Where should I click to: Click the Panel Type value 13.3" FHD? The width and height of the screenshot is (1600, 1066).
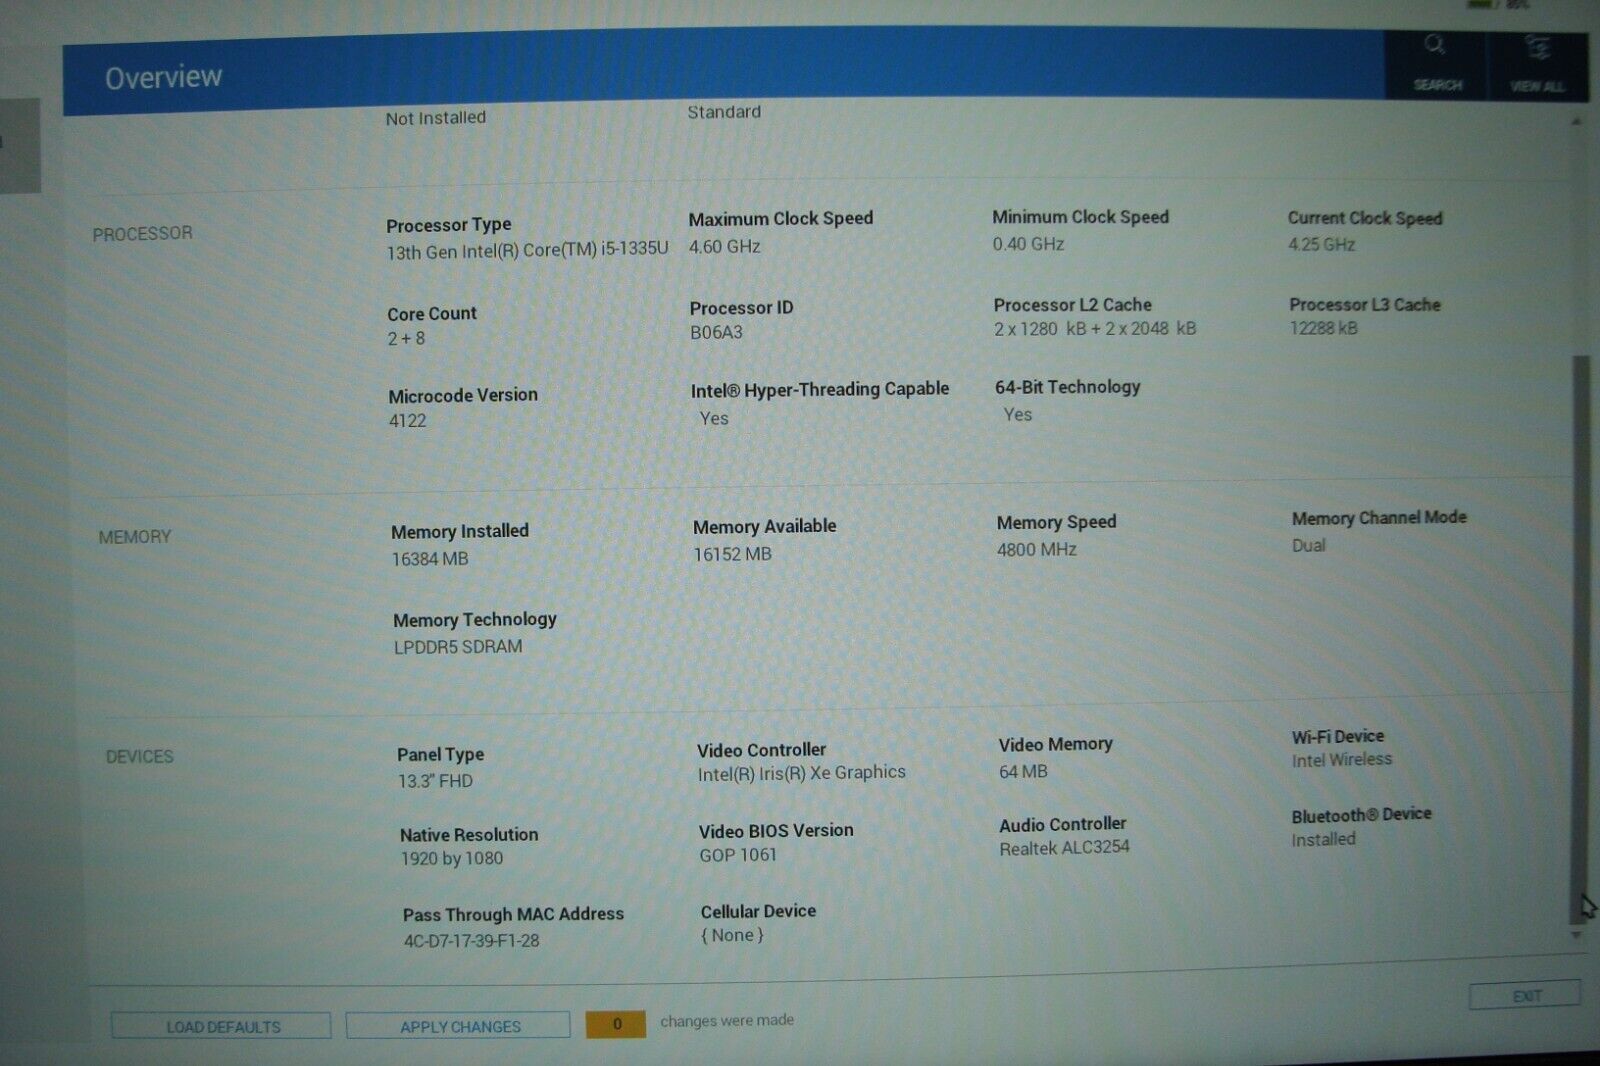pyautogui.click(x=435, y=780)
